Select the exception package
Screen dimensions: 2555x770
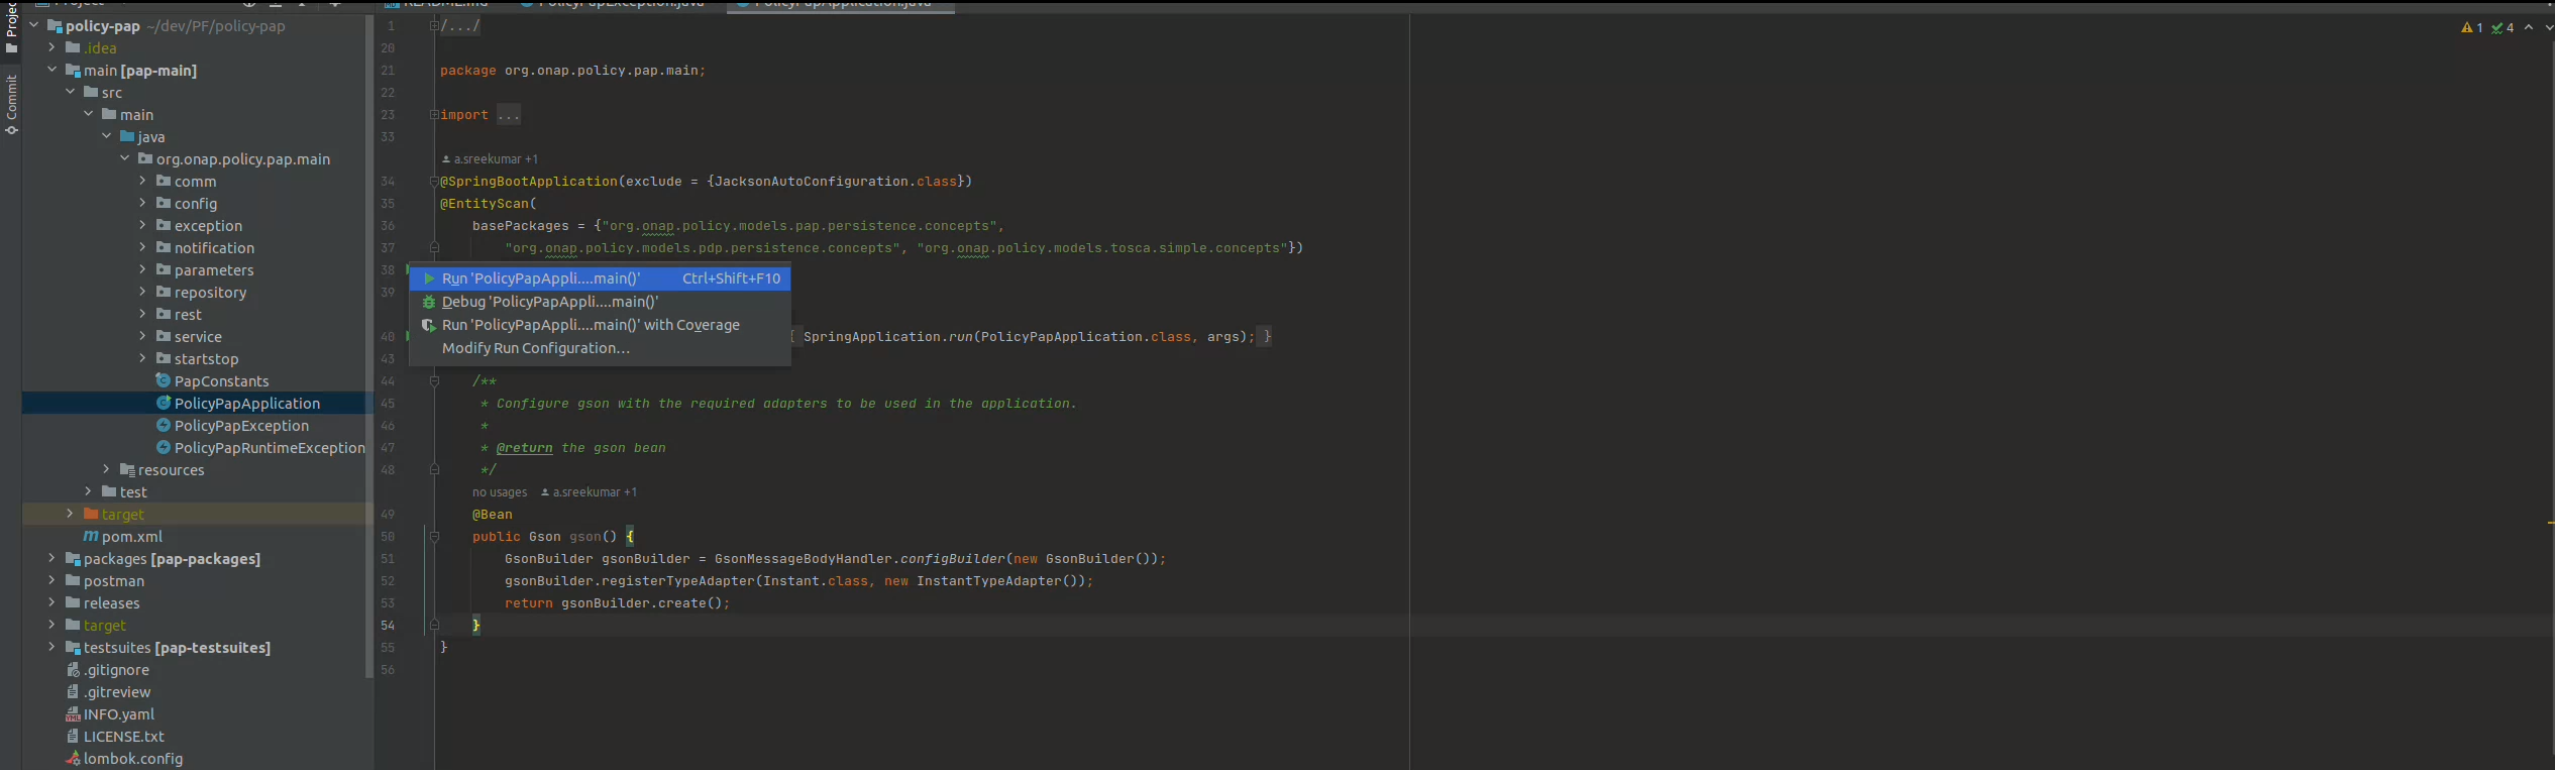point(208,226)
